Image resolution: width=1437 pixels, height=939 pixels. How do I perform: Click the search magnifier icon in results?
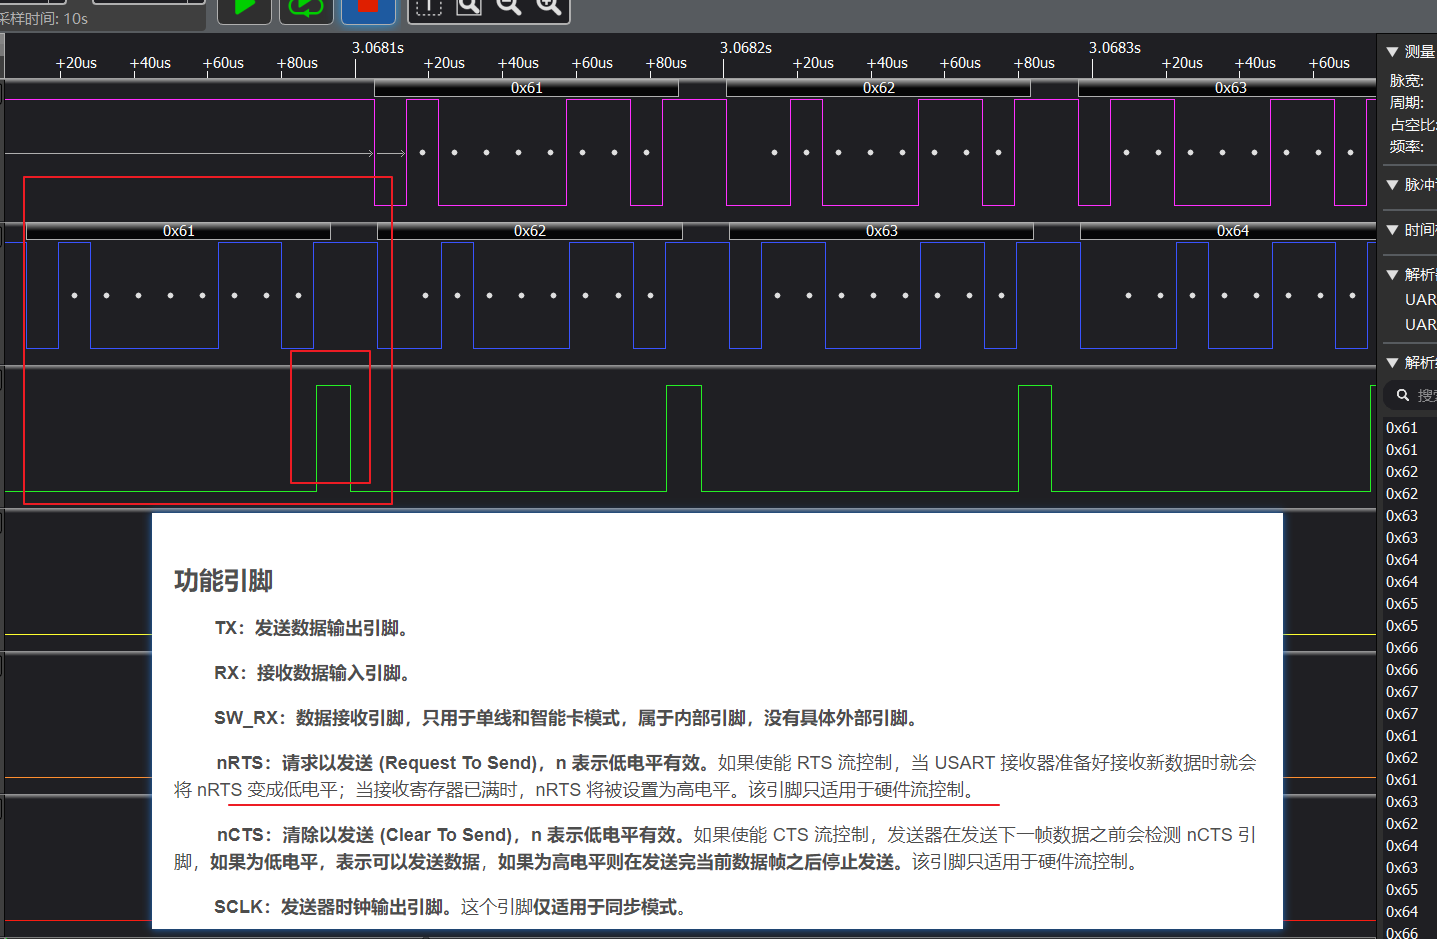[x=1403, y=396]
